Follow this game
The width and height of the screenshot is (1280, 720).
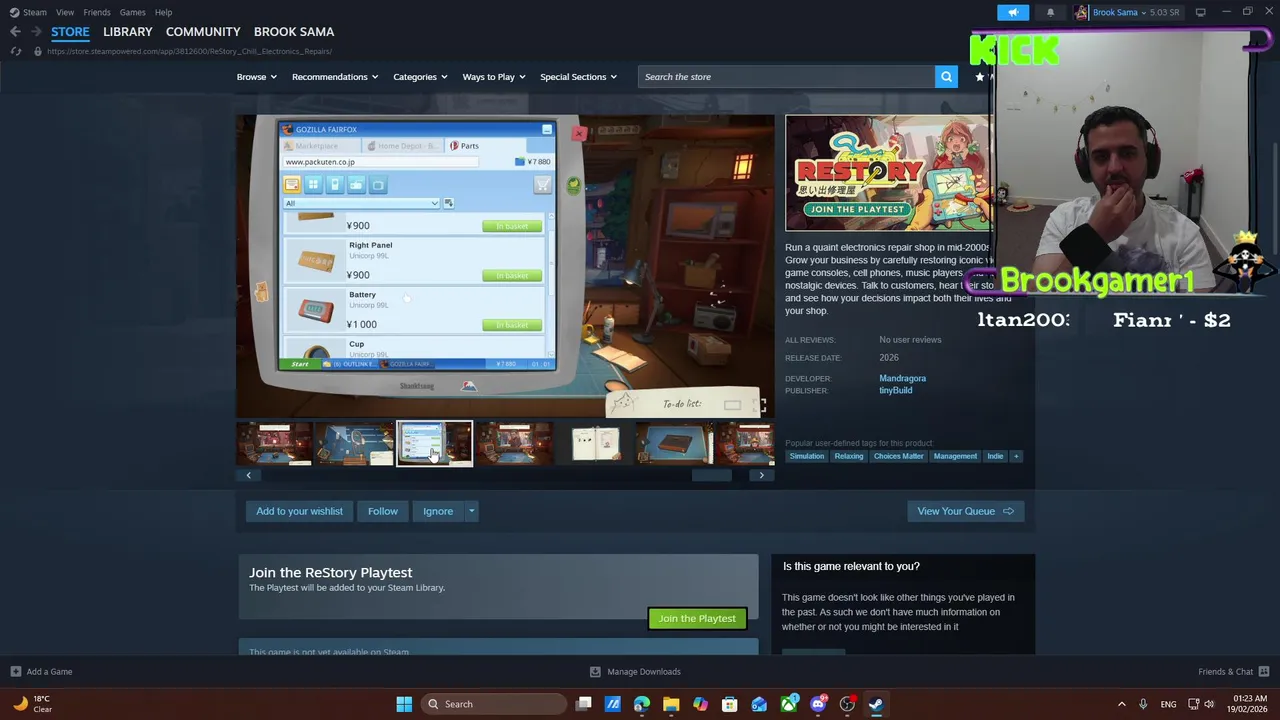(383, 511)
